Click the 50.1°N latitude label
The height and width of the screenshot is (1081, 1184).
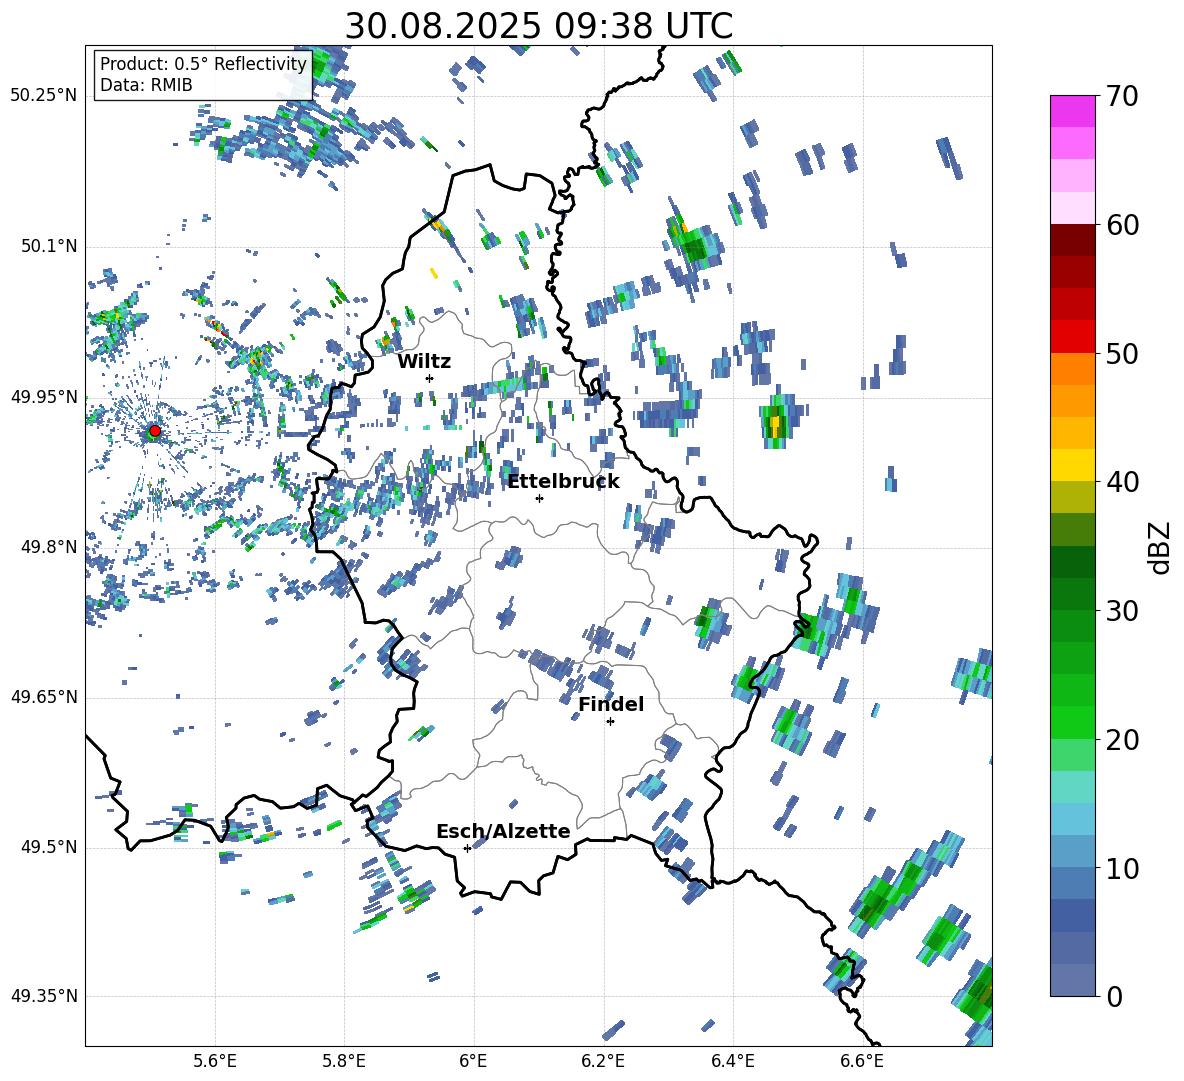(x=49, y=247)
